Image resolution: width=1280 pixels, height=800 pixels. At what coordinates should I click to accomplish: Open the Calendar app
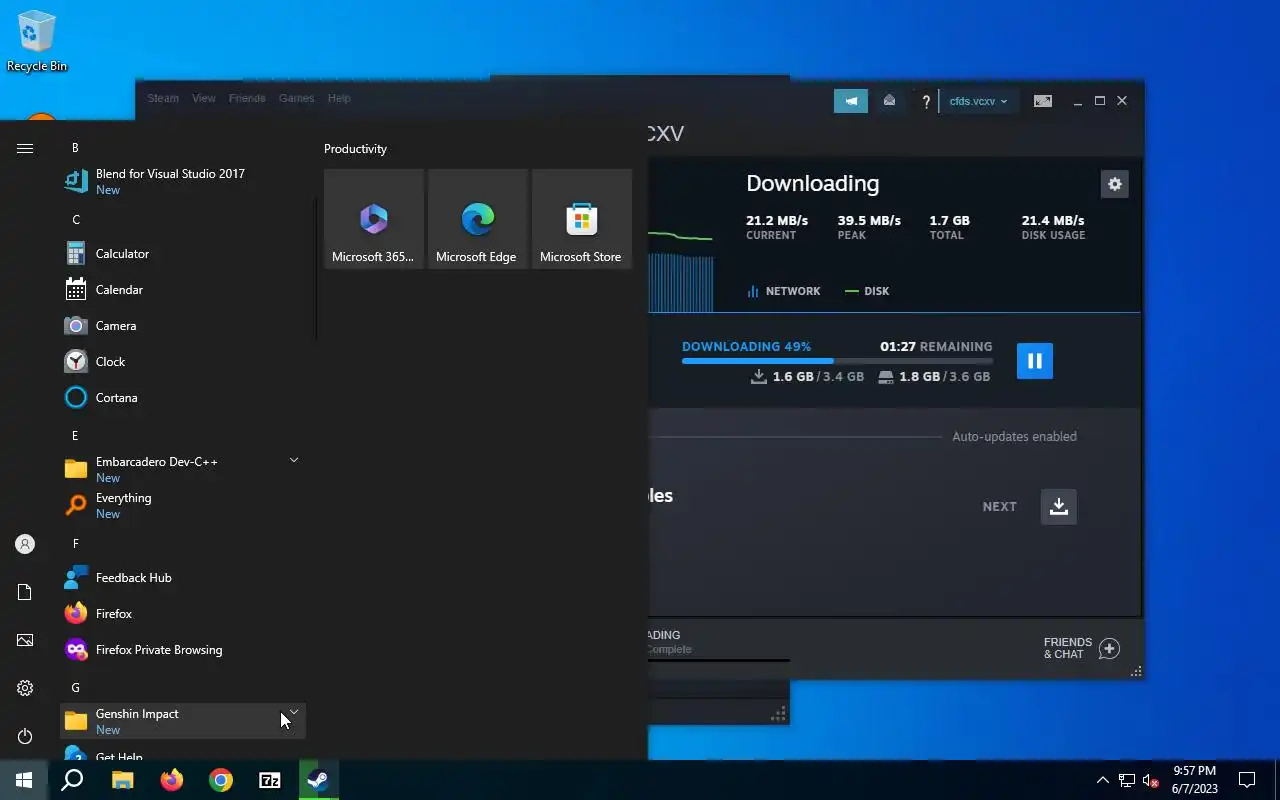pos(183,290)
